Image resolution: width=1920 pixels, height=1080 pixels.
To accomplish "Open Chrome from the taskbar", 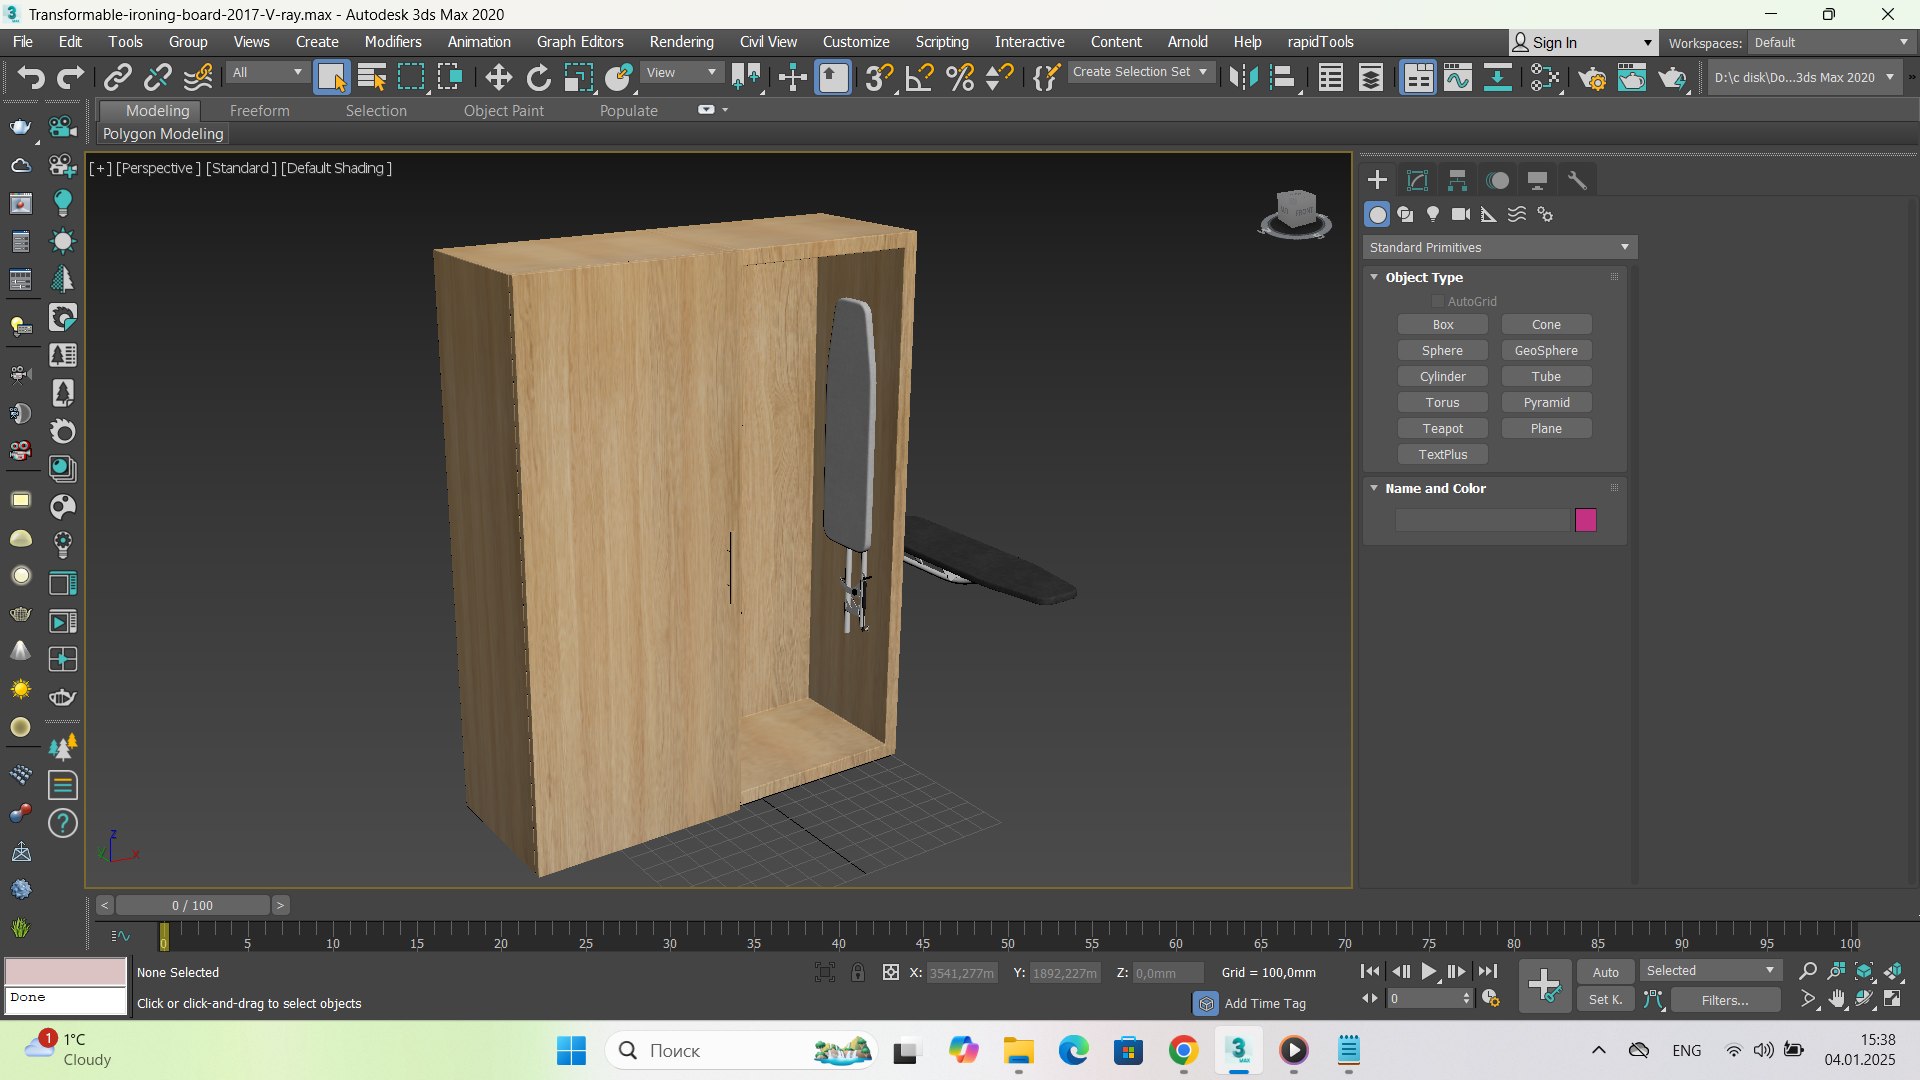I will tap(1183, 1050).
